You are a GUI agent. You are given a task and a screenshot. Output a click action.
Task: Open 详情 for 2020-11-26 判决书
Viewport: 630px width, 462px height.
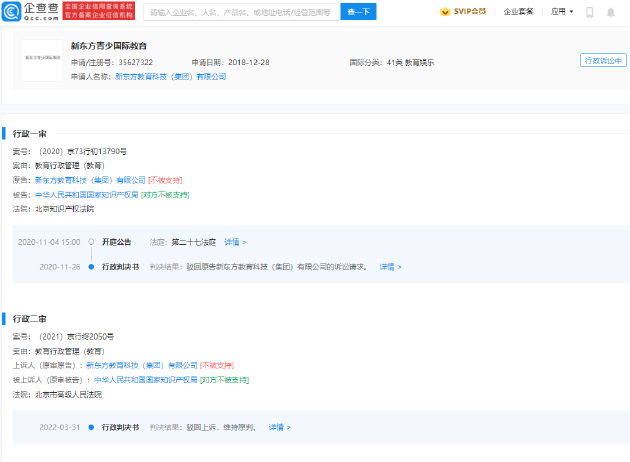[391, 267]
